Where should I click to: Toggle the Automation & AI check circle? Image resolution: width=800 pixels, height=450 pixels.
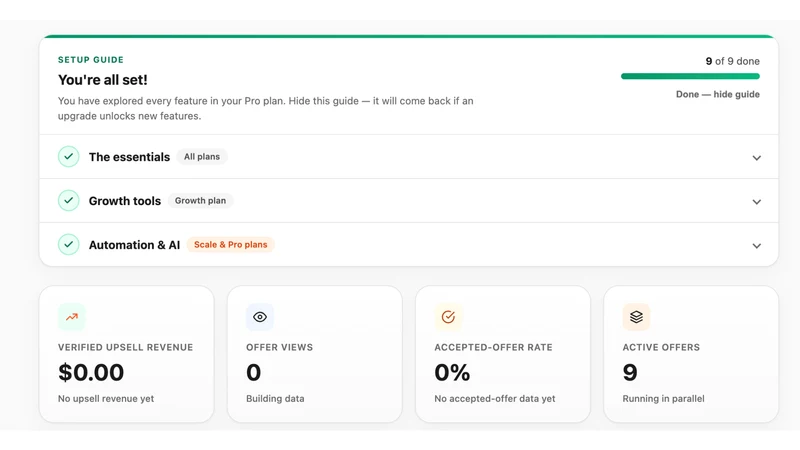68,244
